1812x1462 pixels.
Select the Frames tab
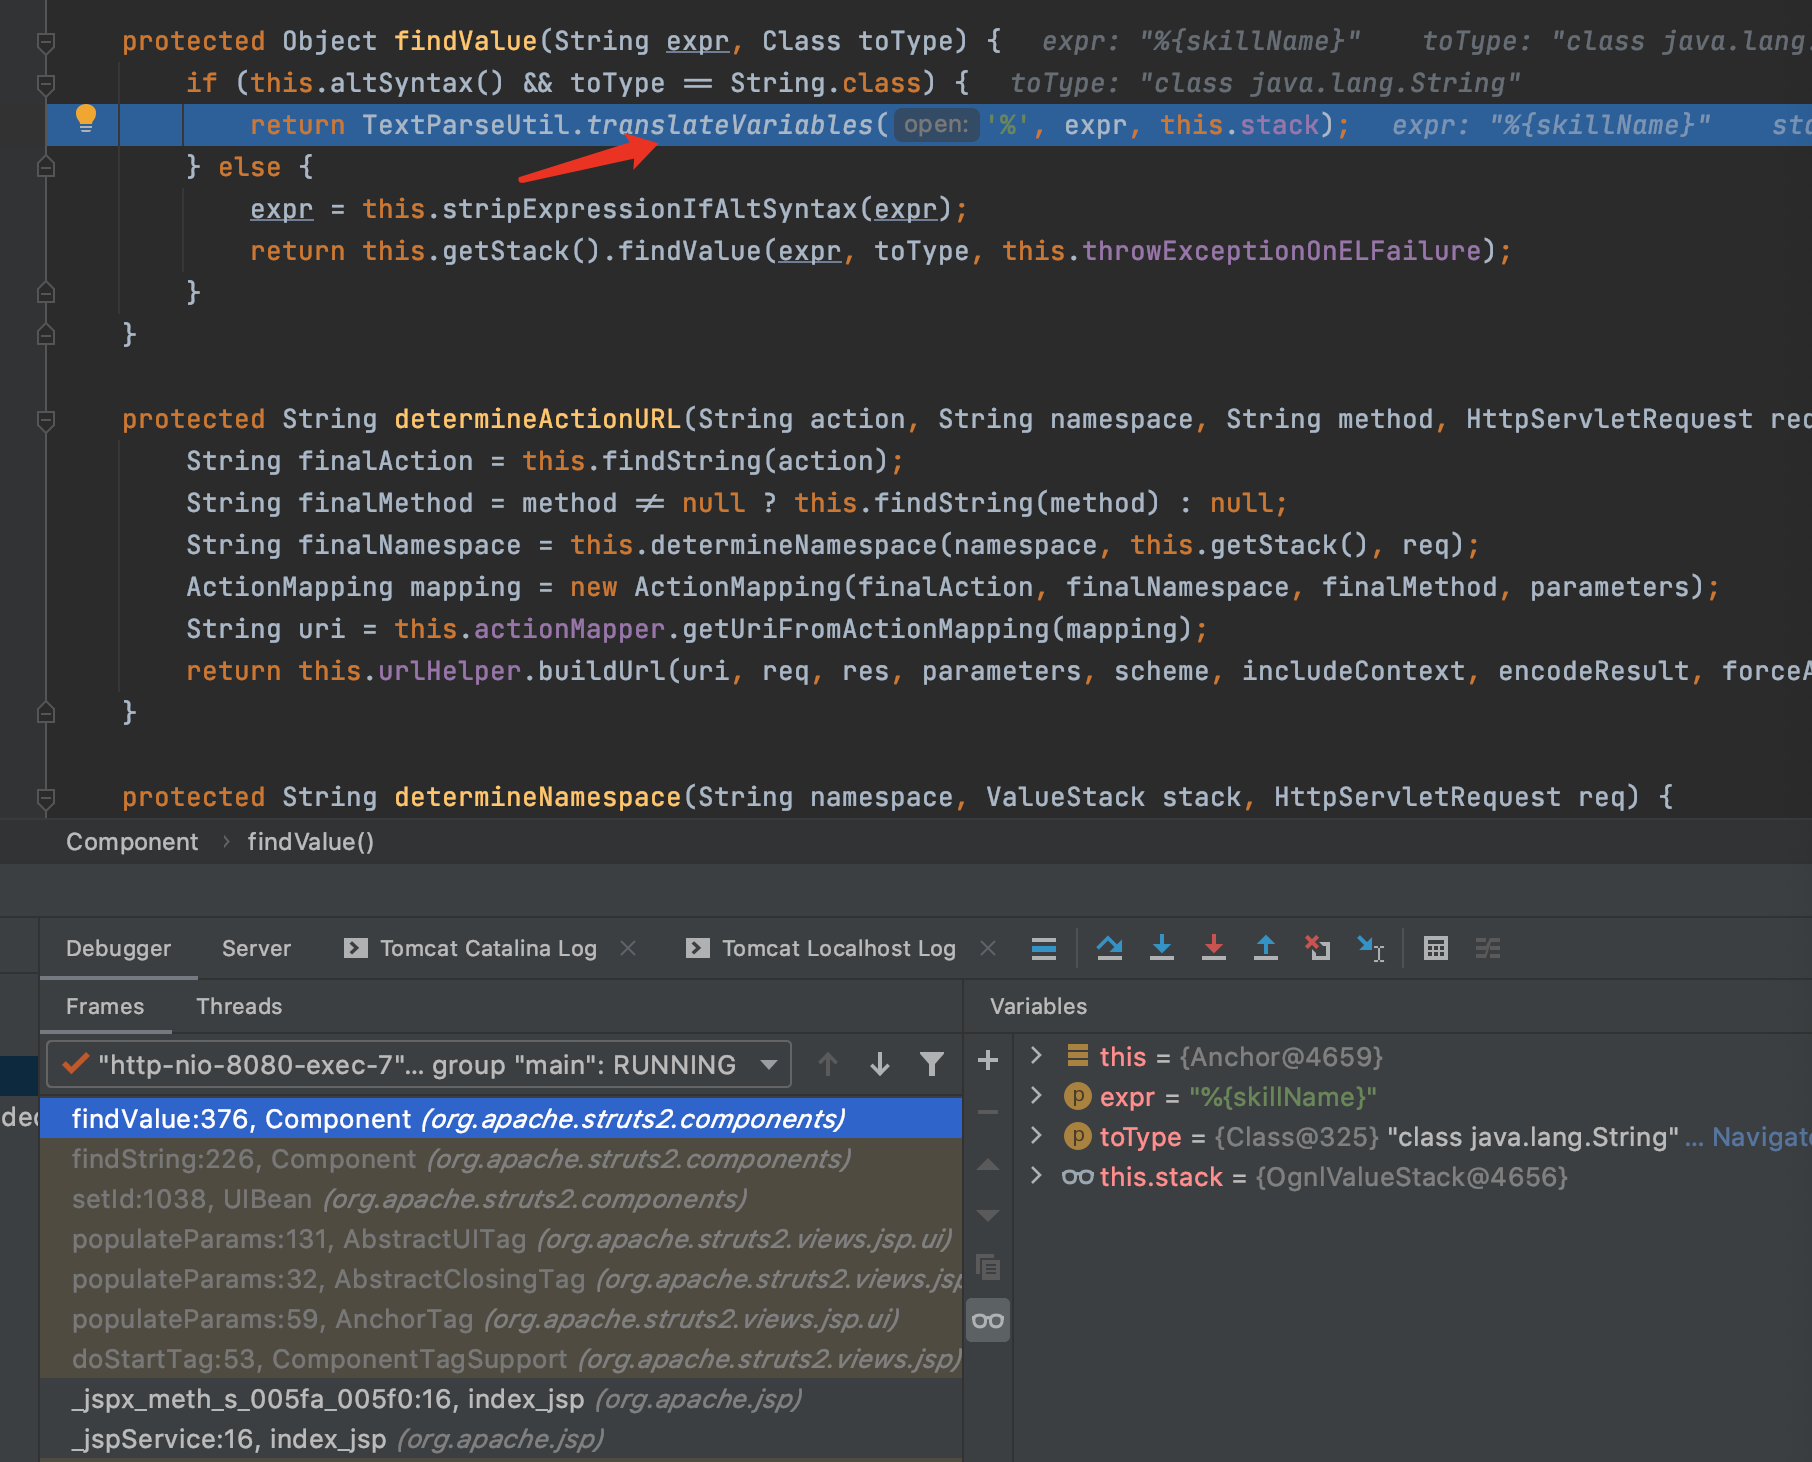tap(105, 1006)
